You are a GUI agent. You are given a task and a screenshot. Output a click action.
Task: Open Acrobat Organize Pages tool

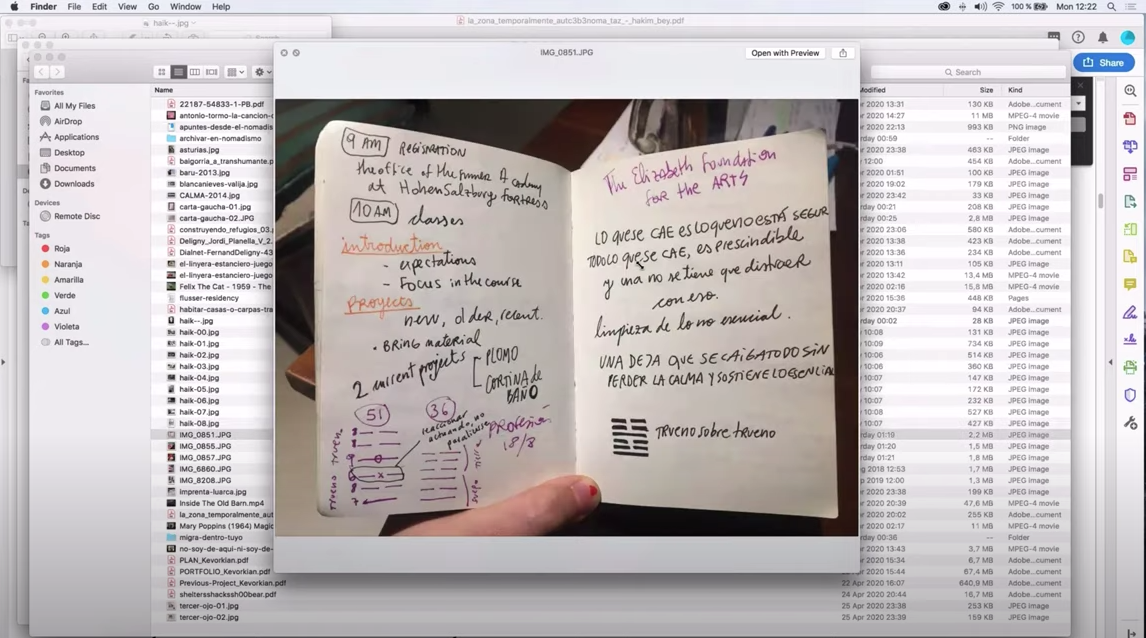[x=1130, y=174]
